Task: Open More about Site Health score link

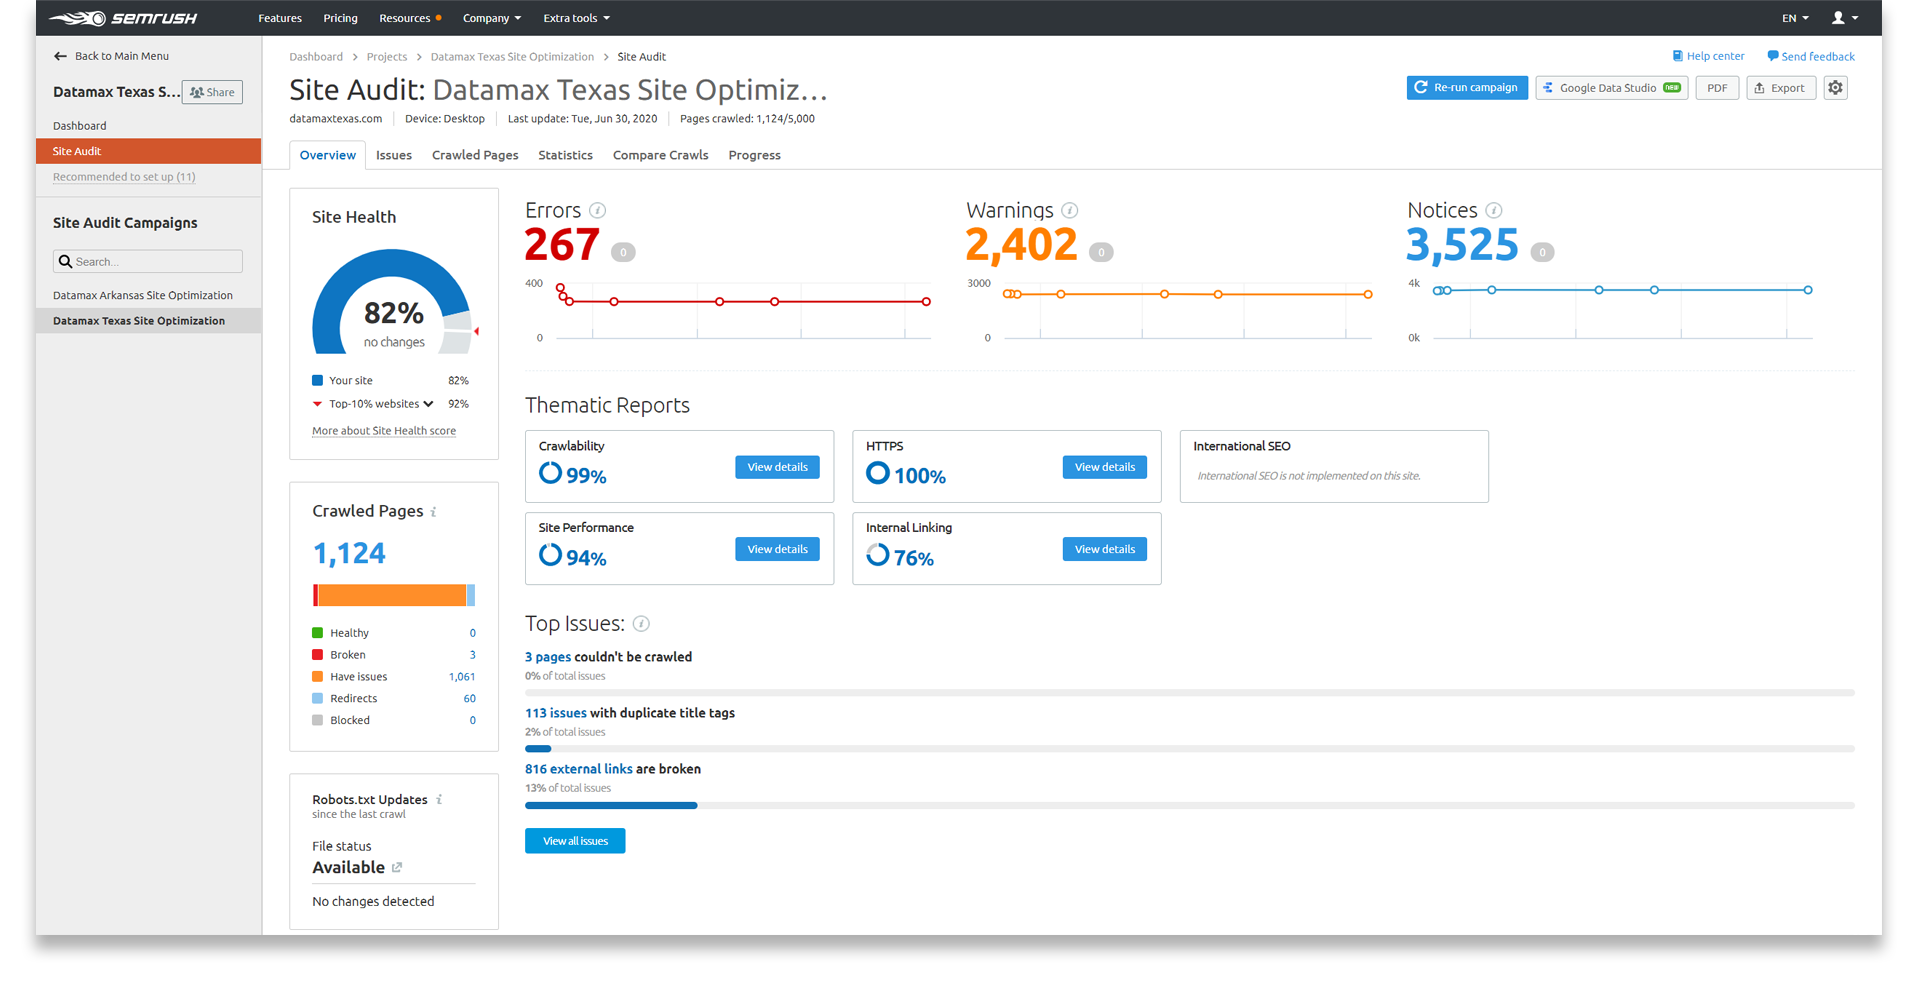Action: 384,431
